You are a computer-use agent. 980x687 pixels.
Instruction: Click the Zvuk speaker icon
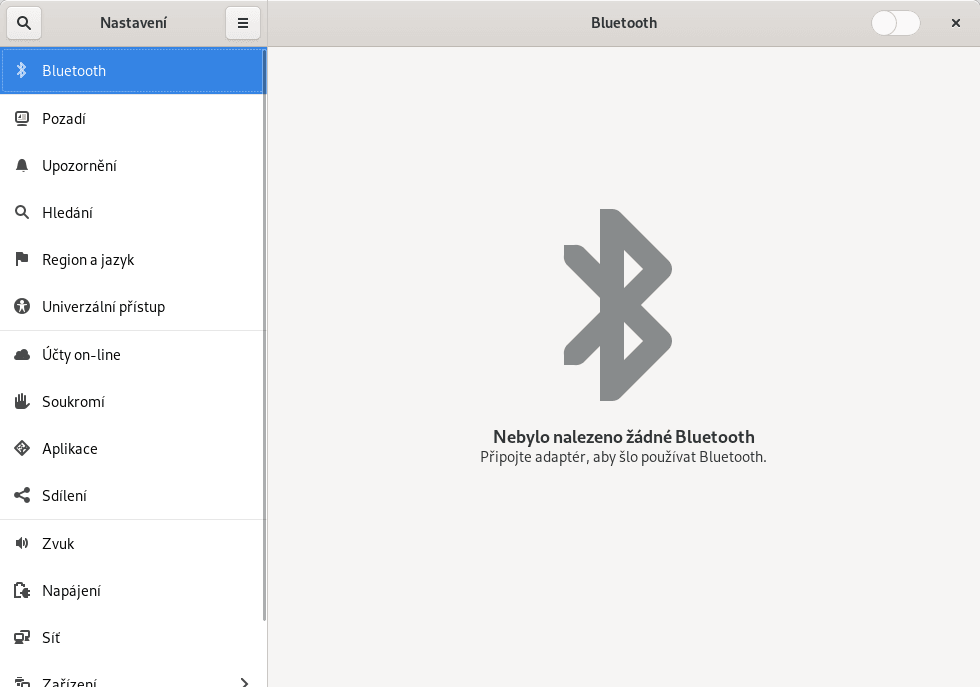pos(22,543)
